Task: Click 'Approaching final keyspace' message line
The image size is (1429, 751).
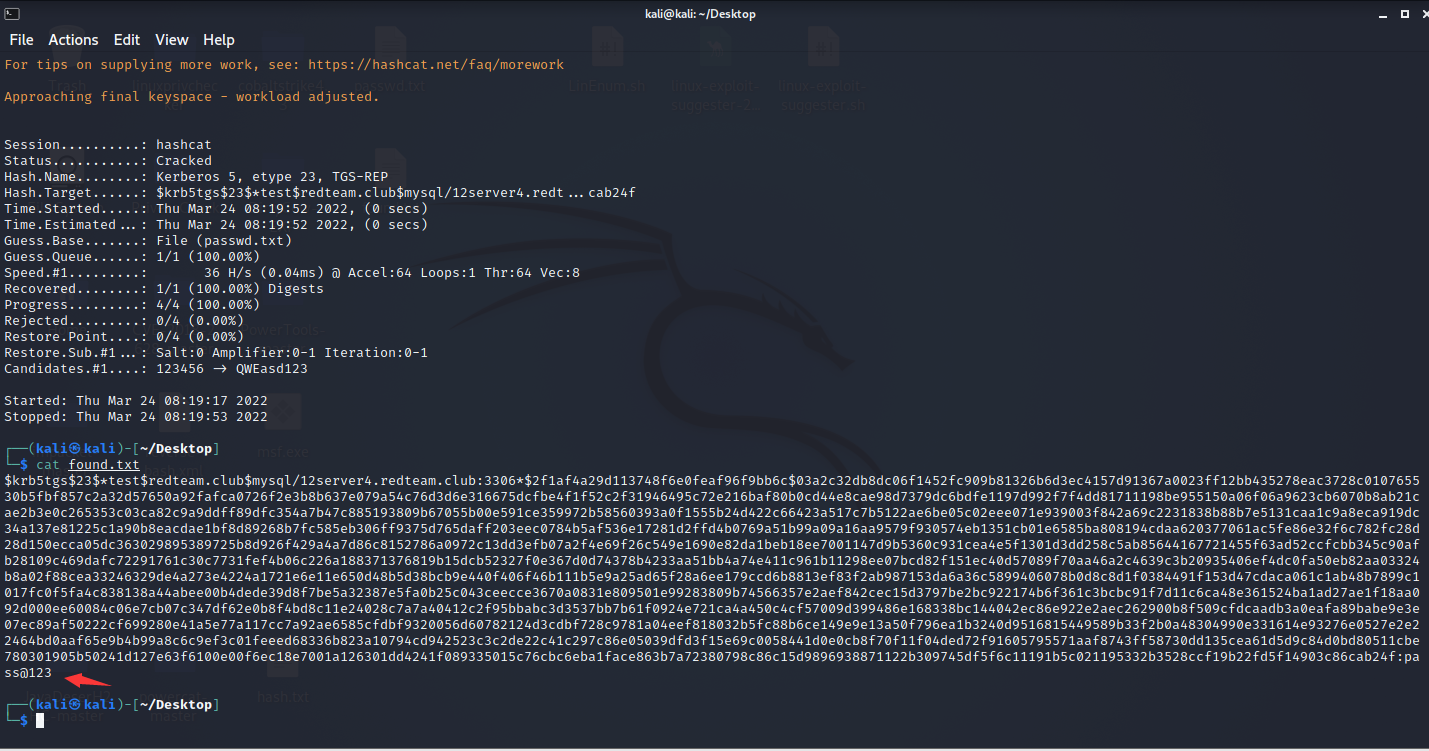Action: pyautogui.click(x=192, y=96)
